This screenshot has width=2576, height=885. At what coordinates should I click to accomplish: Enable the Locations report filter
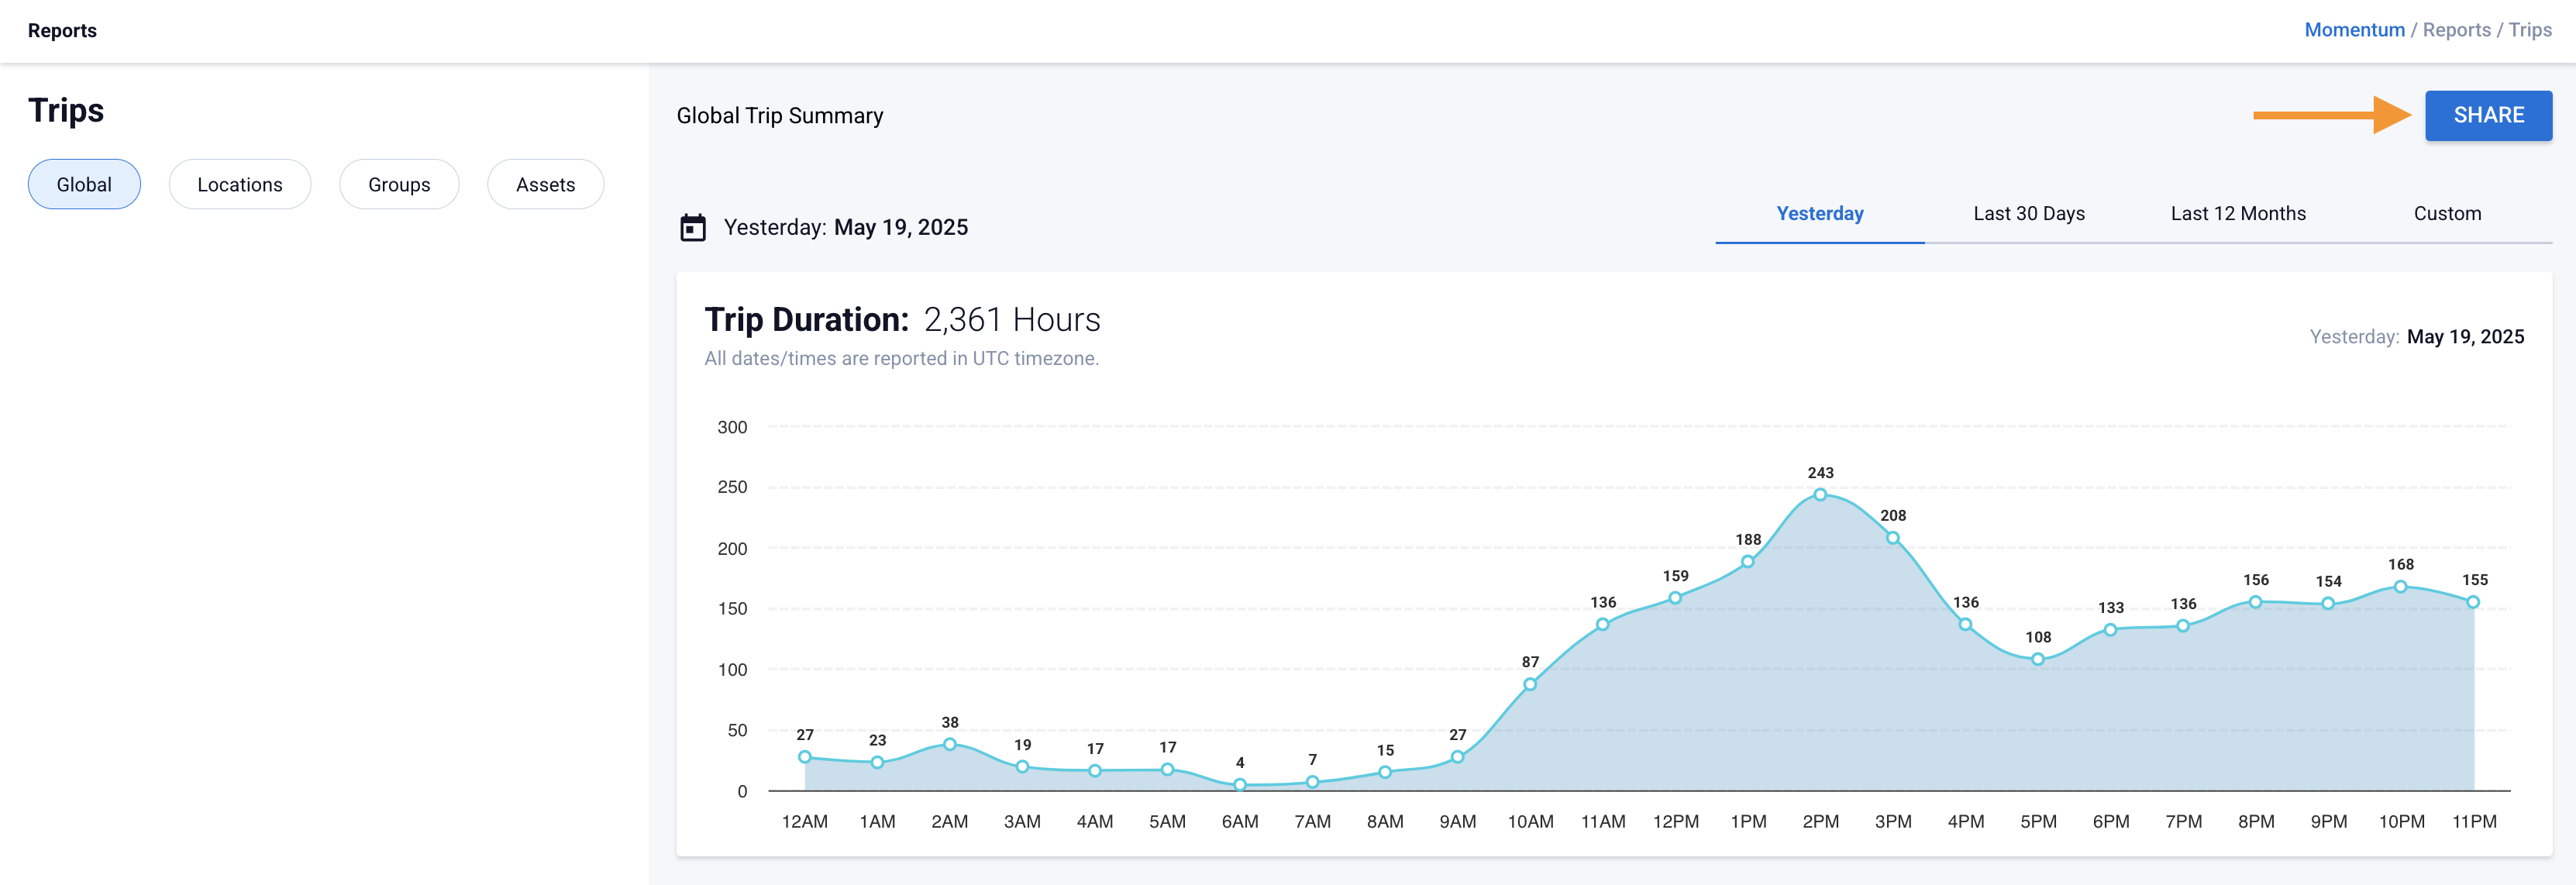pyautogui.click(x=240, y=184)
